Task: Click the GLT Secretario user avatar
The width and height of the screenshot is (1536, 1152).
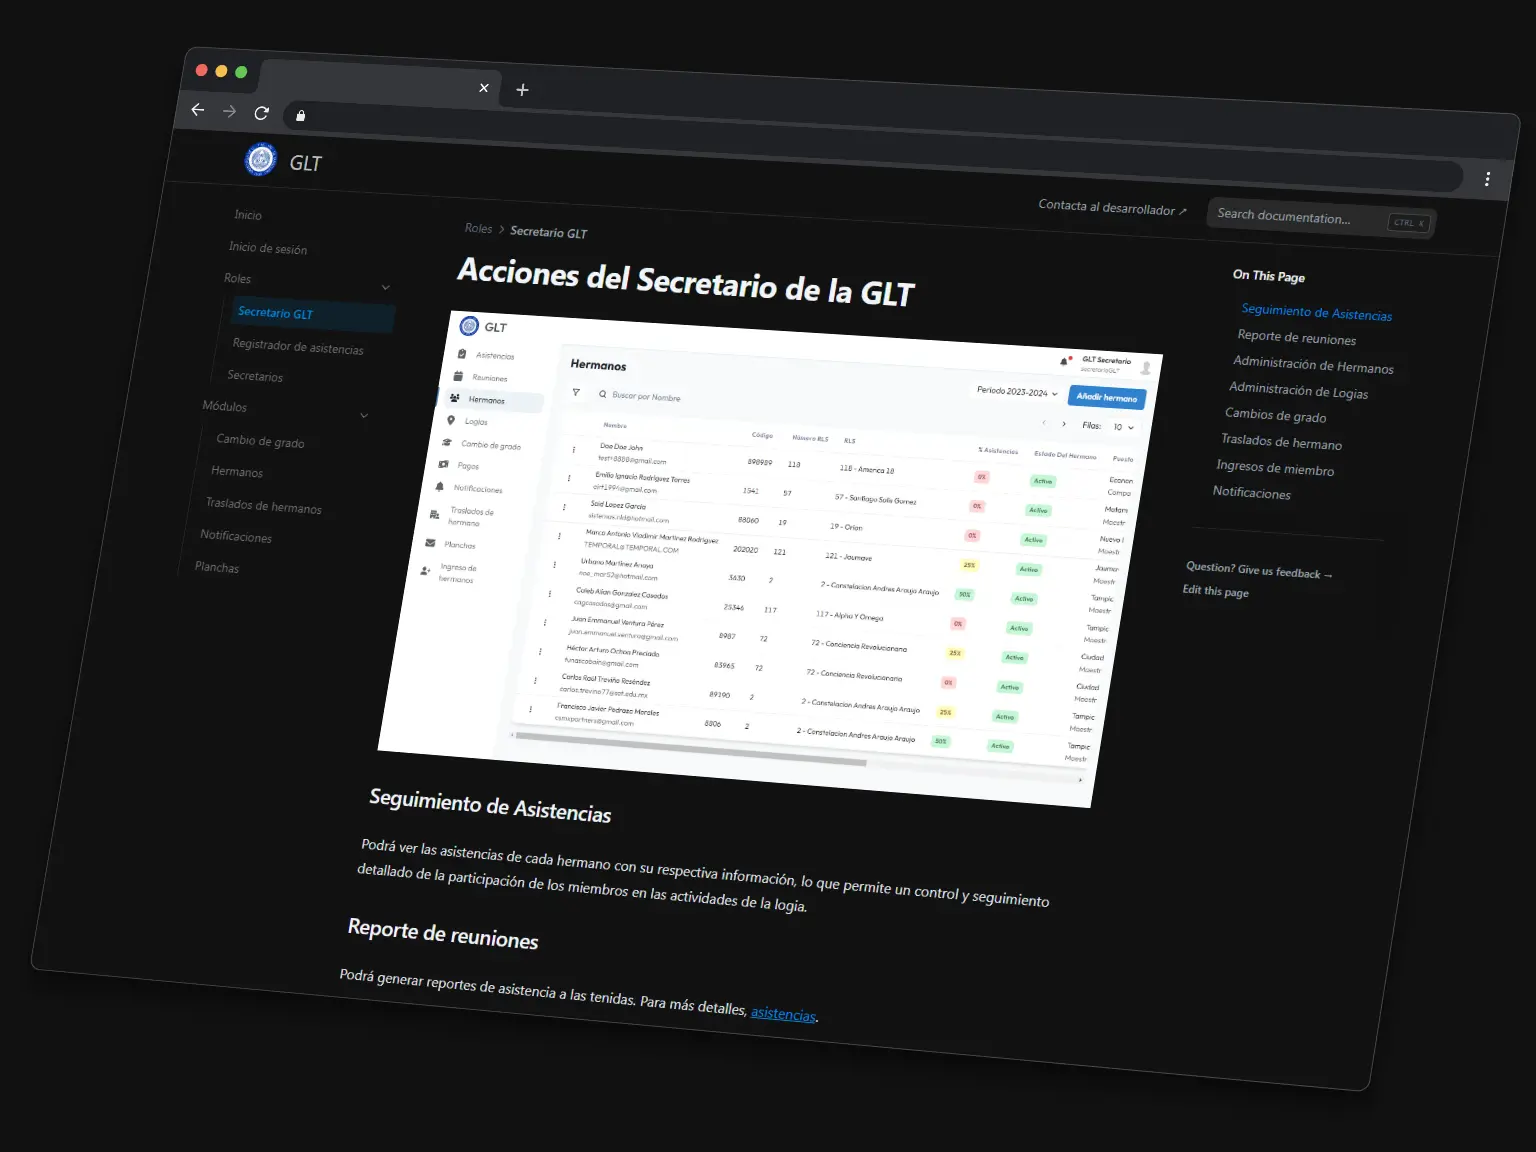Action: 1146,368
